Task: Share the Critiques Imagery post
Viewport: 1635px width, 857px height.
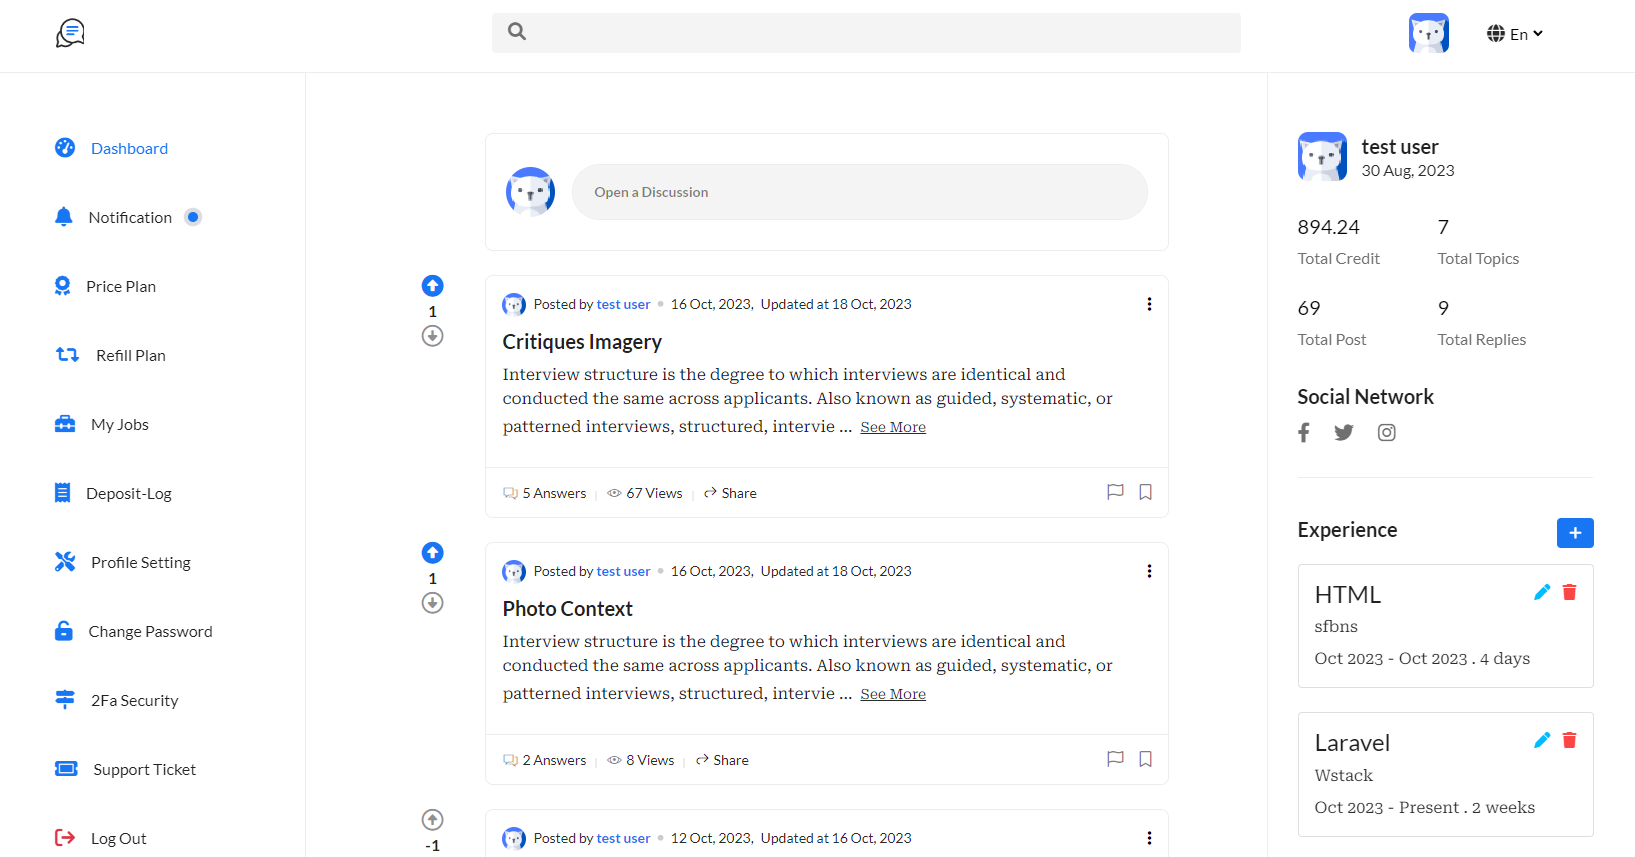Action: (730, 493)
